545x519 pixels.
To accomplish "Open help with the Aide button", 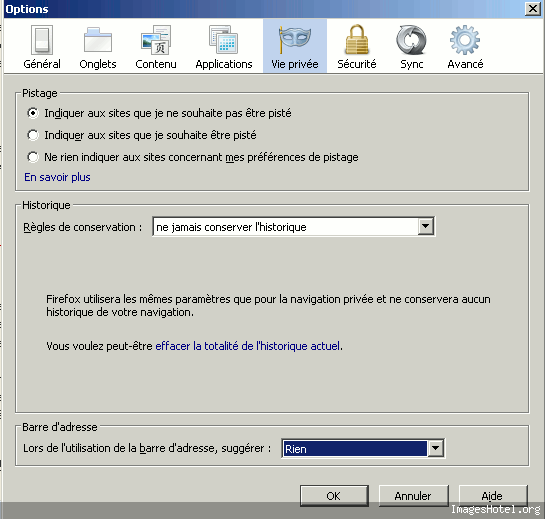I will [493, 496].
